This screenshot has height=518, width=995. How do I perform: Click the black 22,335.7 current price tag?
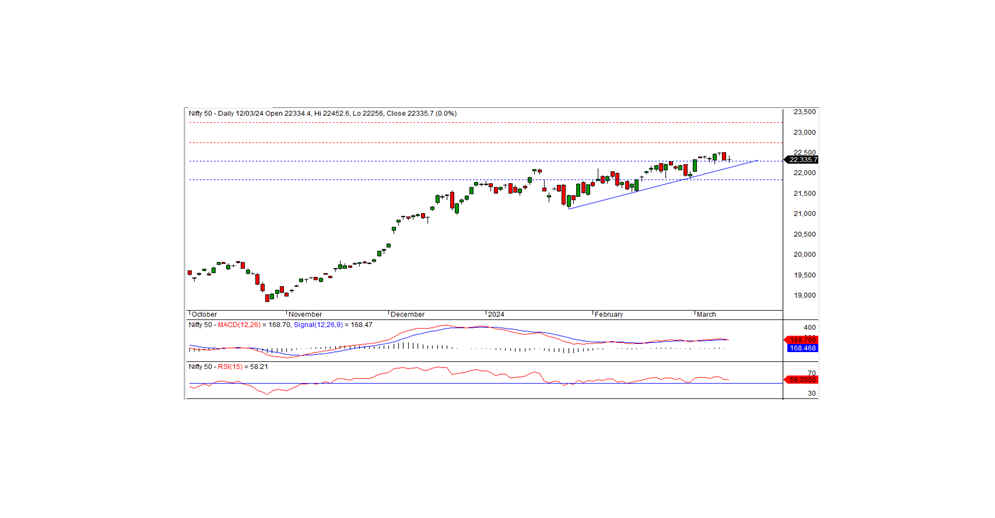point(801,159)
